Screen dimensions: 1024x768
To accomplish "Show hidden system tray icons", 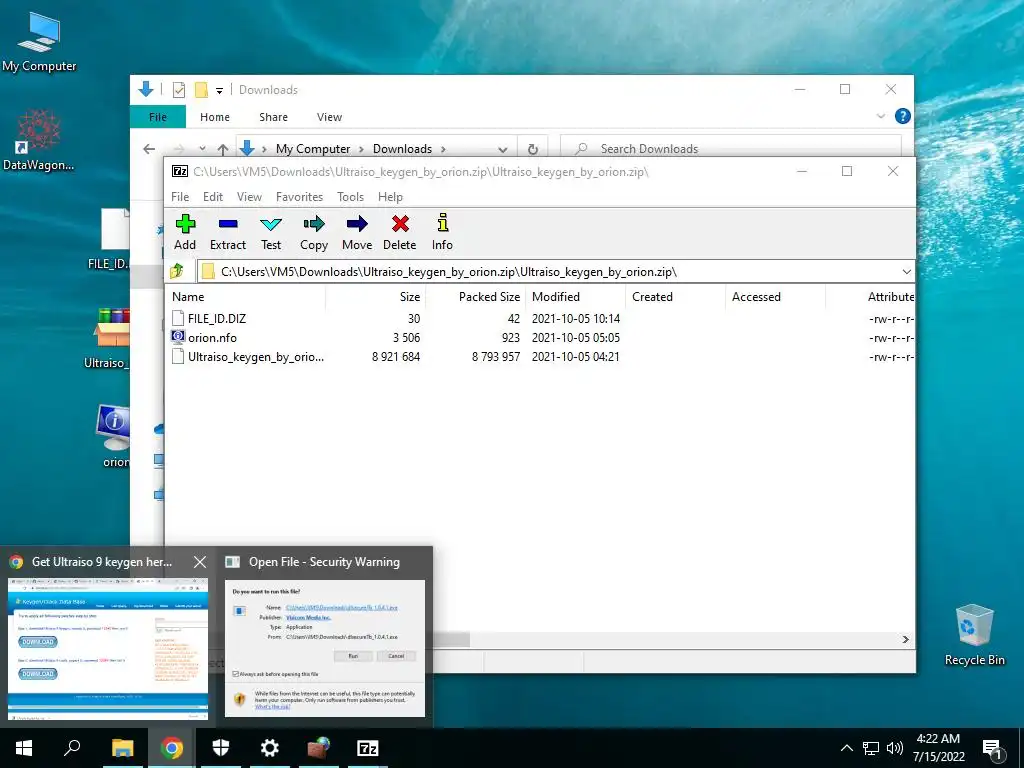I will [x=846, y=748].
